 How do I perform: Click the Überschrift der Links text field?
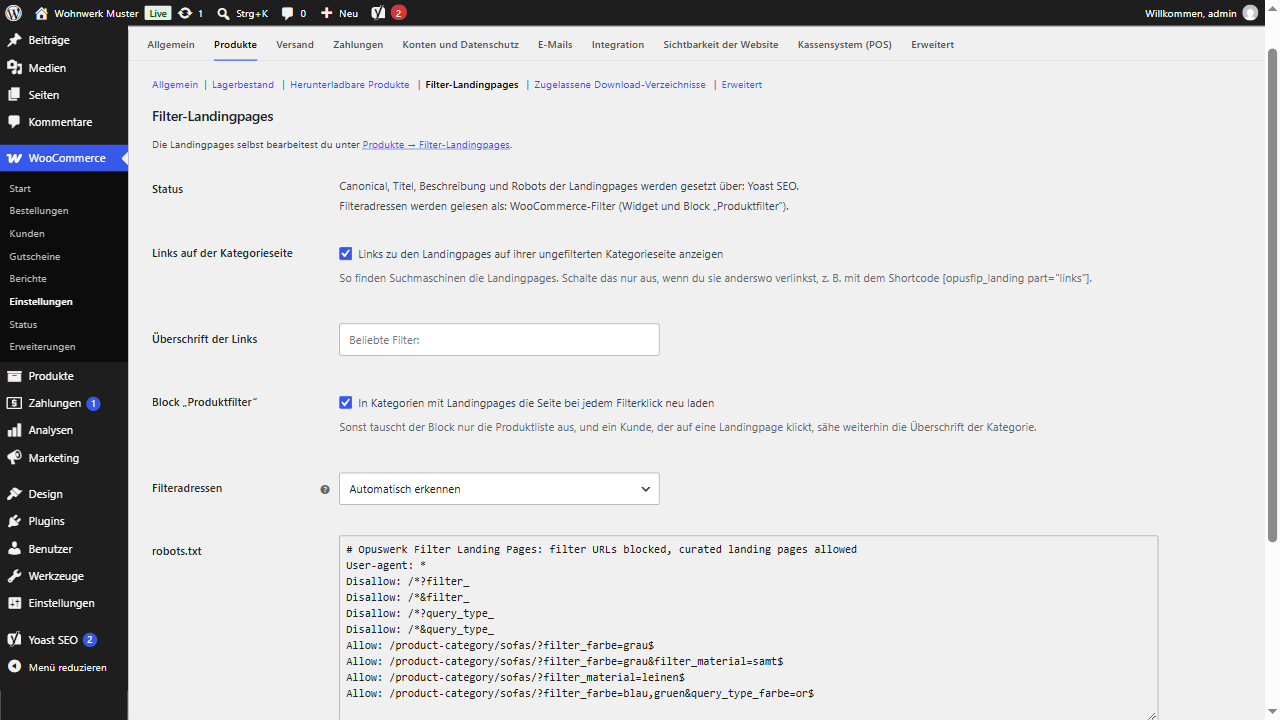click(x=499, y=339)
